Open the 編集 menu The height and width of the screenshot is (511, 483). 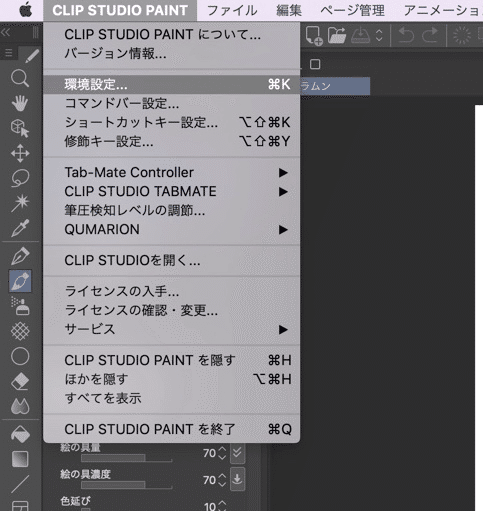289,11
